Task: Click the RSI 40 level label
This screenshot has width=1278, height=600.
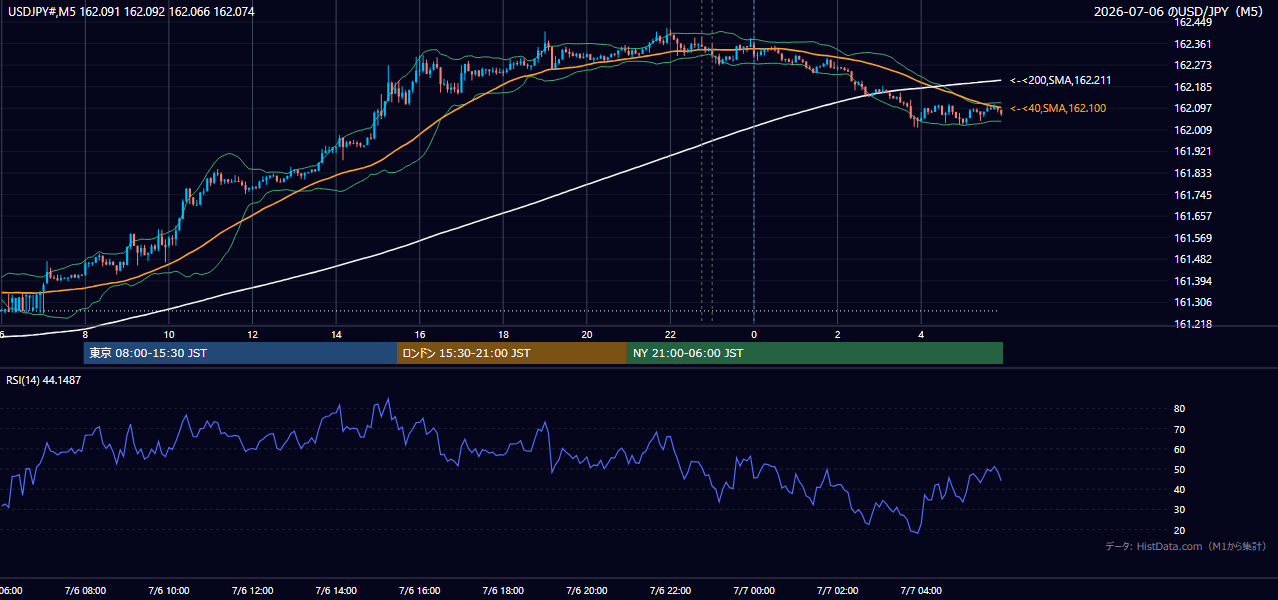Action: [x=1179, y=490]
